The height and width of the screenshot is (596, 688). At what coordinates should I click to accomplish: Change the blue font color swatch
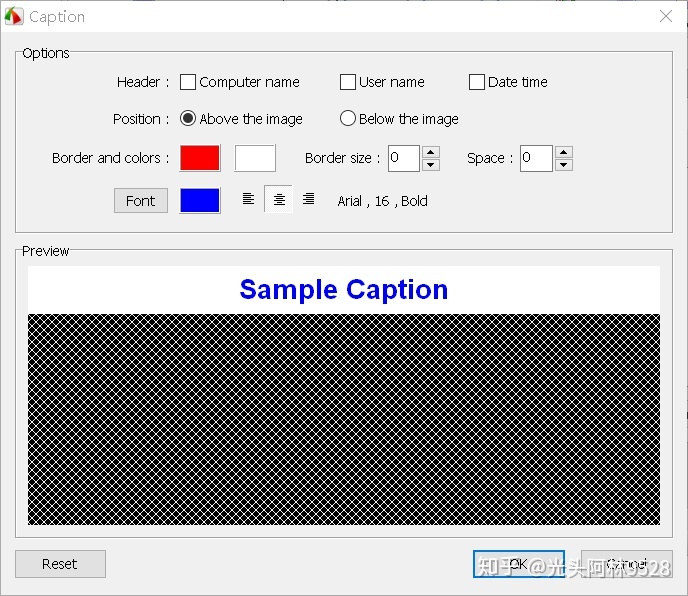point(200,201)
